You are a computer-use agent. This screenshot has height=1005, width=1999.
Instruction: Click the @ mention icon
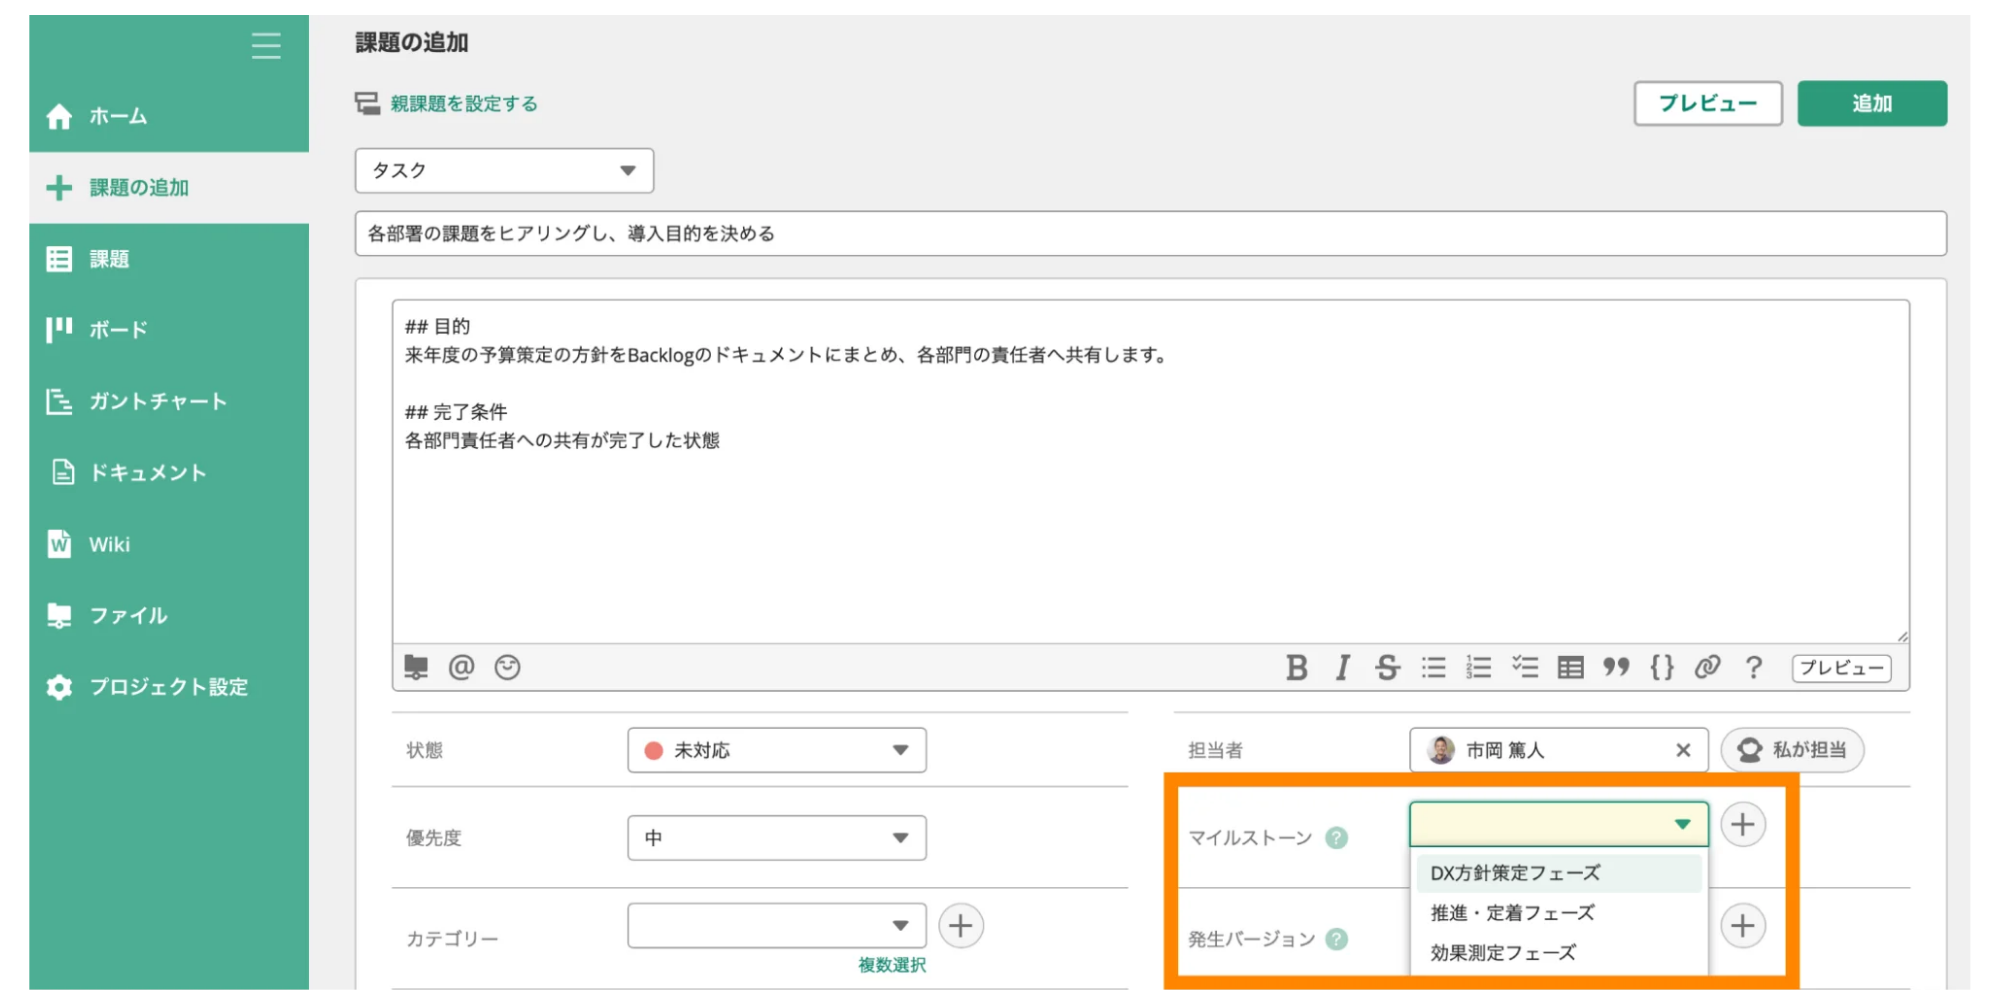coord(461,667)
